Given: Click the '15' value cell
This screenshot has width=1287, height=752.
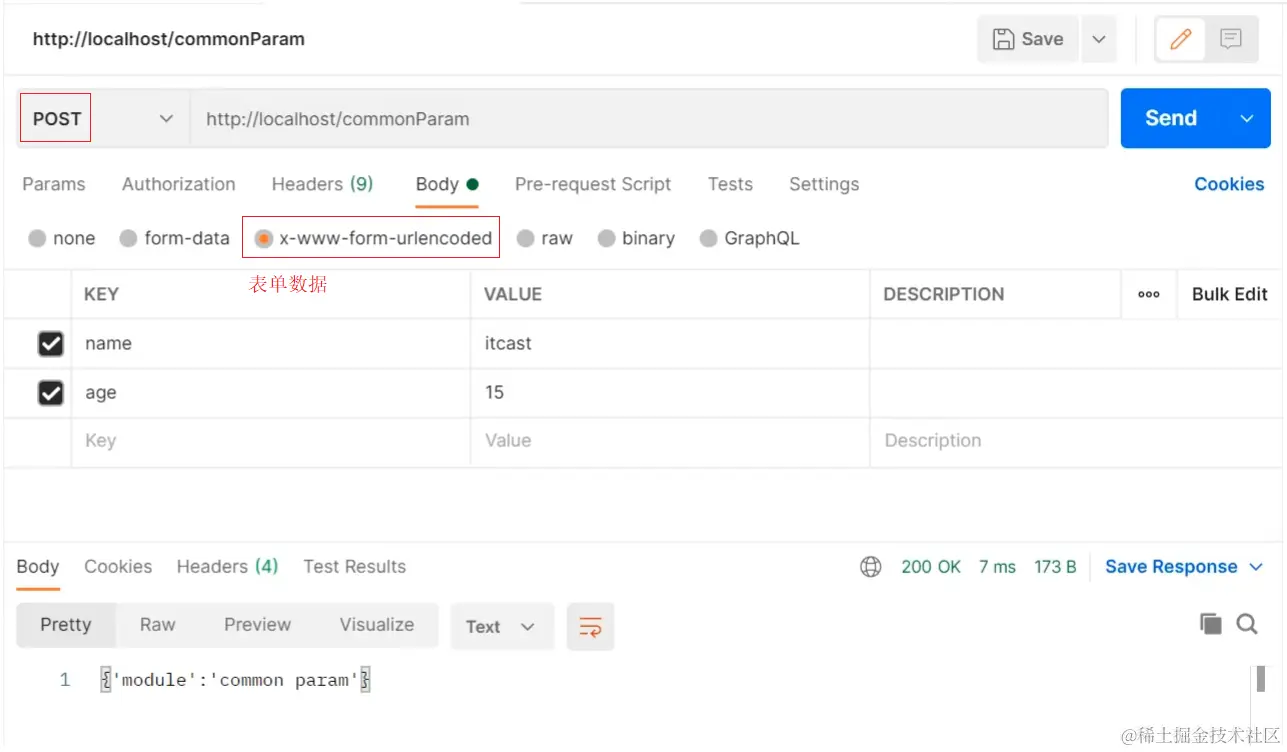Looking at the screenshot, I should pyautogui.click(x=670, y=393).
